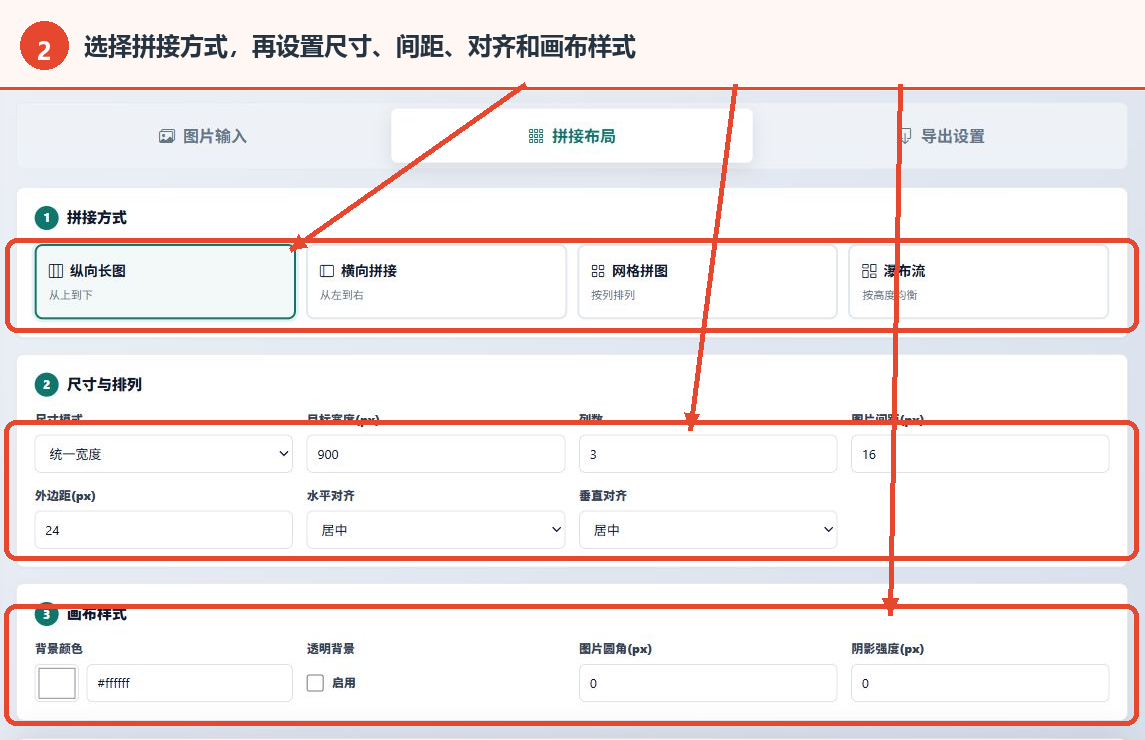Click the 背景颜色 label
Image resolution: width=1145 pixels, height=740 pixels.
tap(58, 649)
